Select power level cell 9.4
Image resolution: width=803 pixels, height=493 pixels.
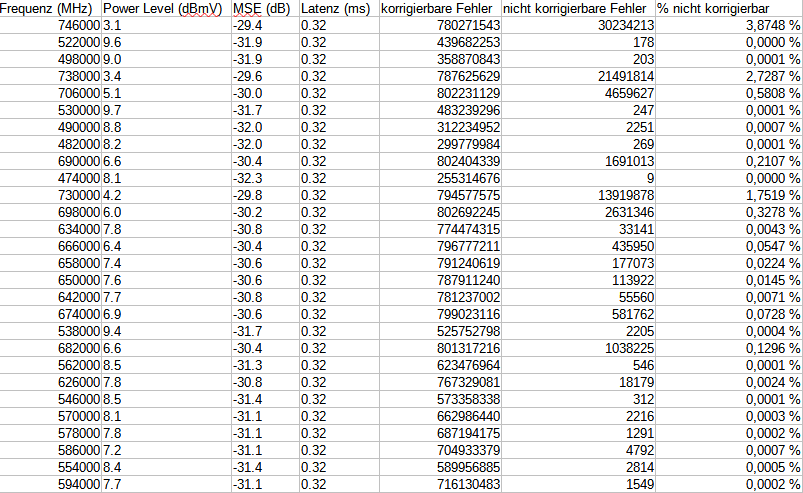[x=166, y=331]
